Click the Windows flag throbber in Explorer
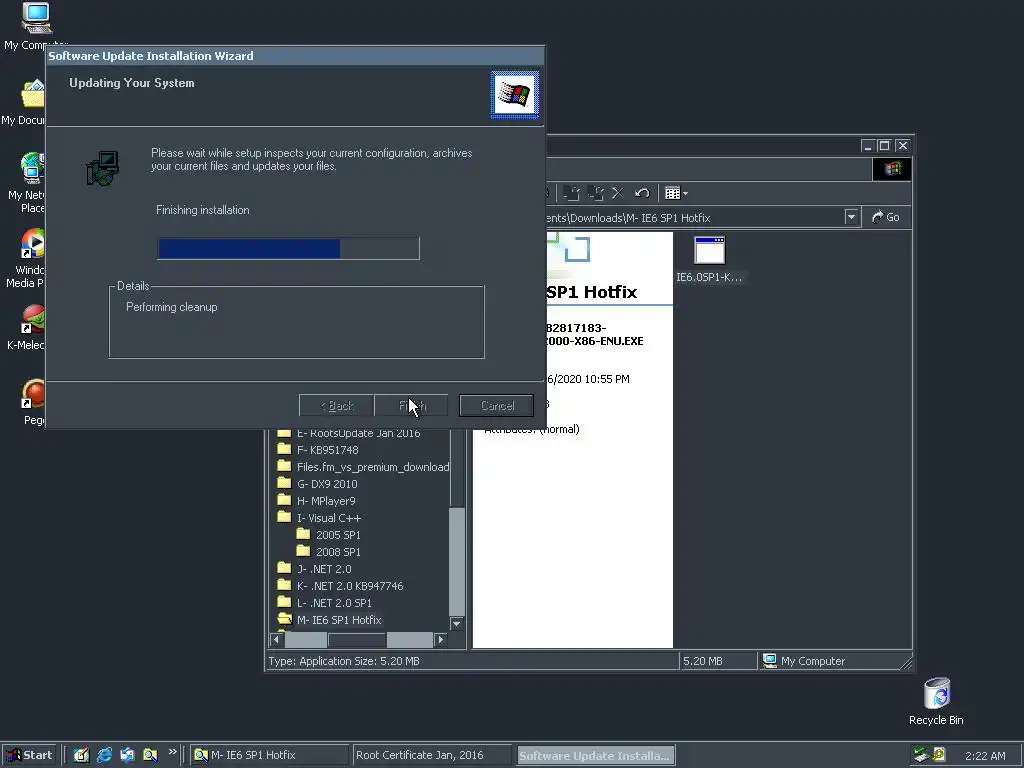This screenshot has width=1024, height=768. pyautogui.click(x=892, y=169)
